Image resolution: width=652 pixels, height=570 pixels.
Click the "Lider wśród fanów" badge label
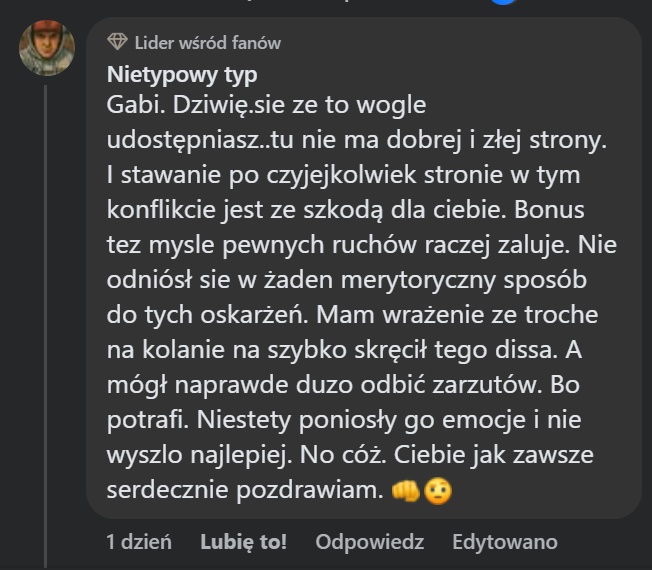point(207,43)
